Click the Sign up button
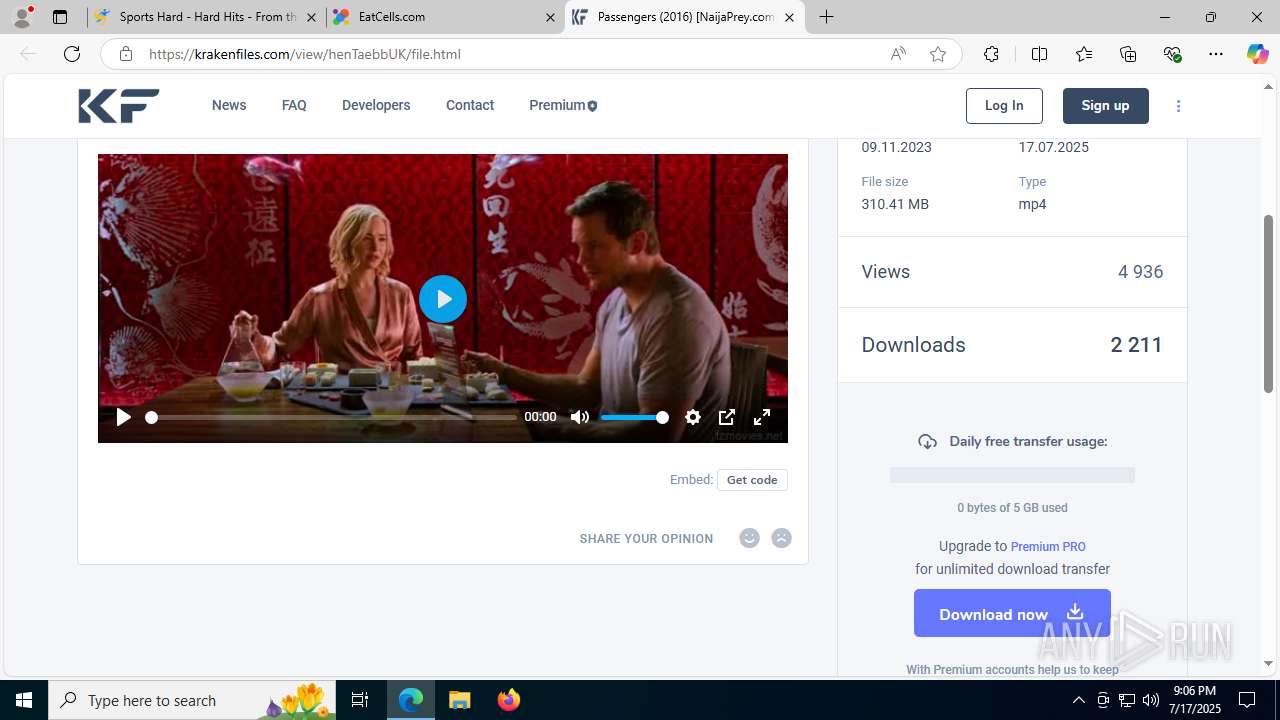 pyautogui.click(x=1105, y=106)
